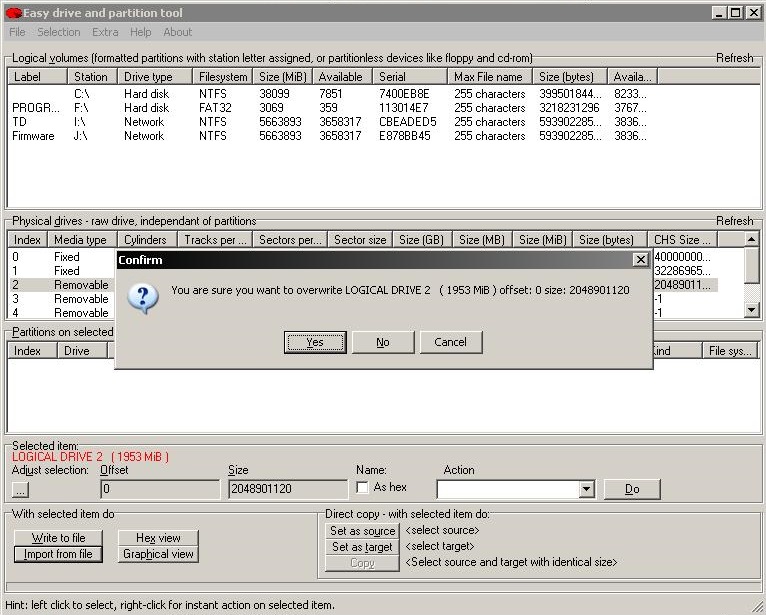Open the File menu
766x615 pixels.
(x=17, y=32)
